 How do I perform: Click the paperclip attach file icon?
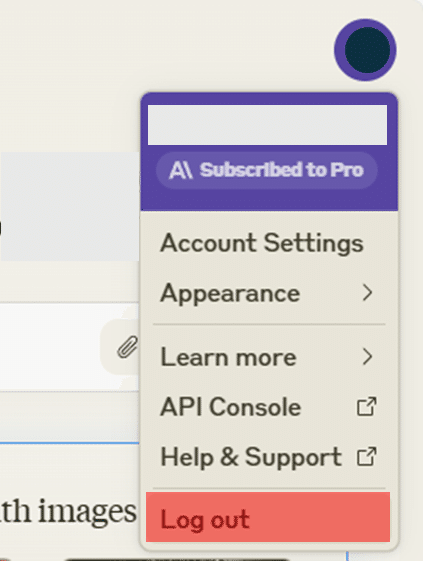tap(127, 347)
